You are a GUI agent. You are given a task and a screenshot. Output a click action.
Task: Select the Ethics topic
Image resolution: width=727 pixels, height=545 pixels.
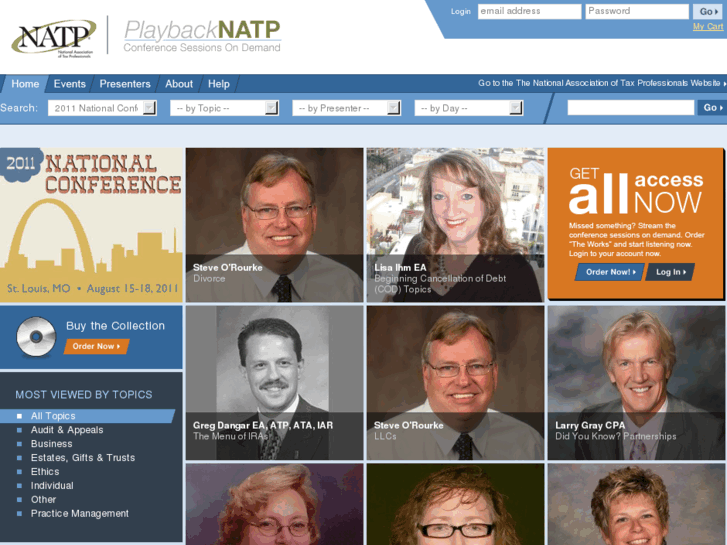point(45,472)
